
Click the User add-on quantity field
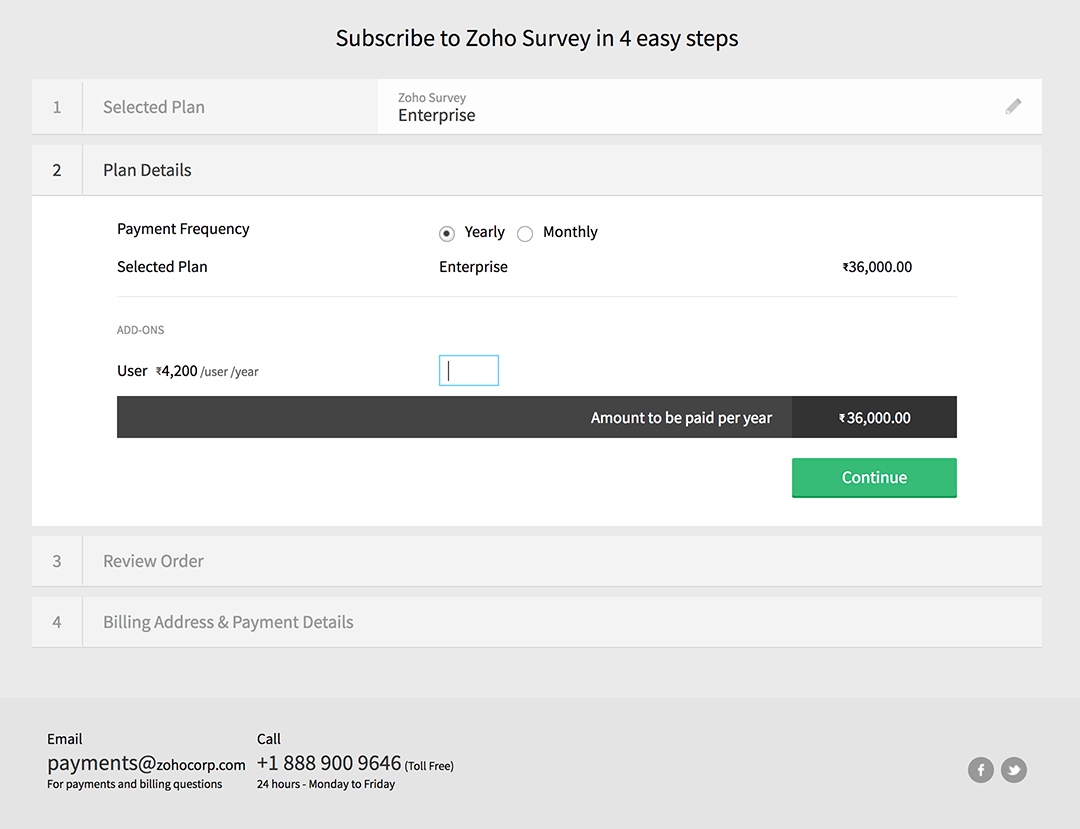tap(469, 370)
